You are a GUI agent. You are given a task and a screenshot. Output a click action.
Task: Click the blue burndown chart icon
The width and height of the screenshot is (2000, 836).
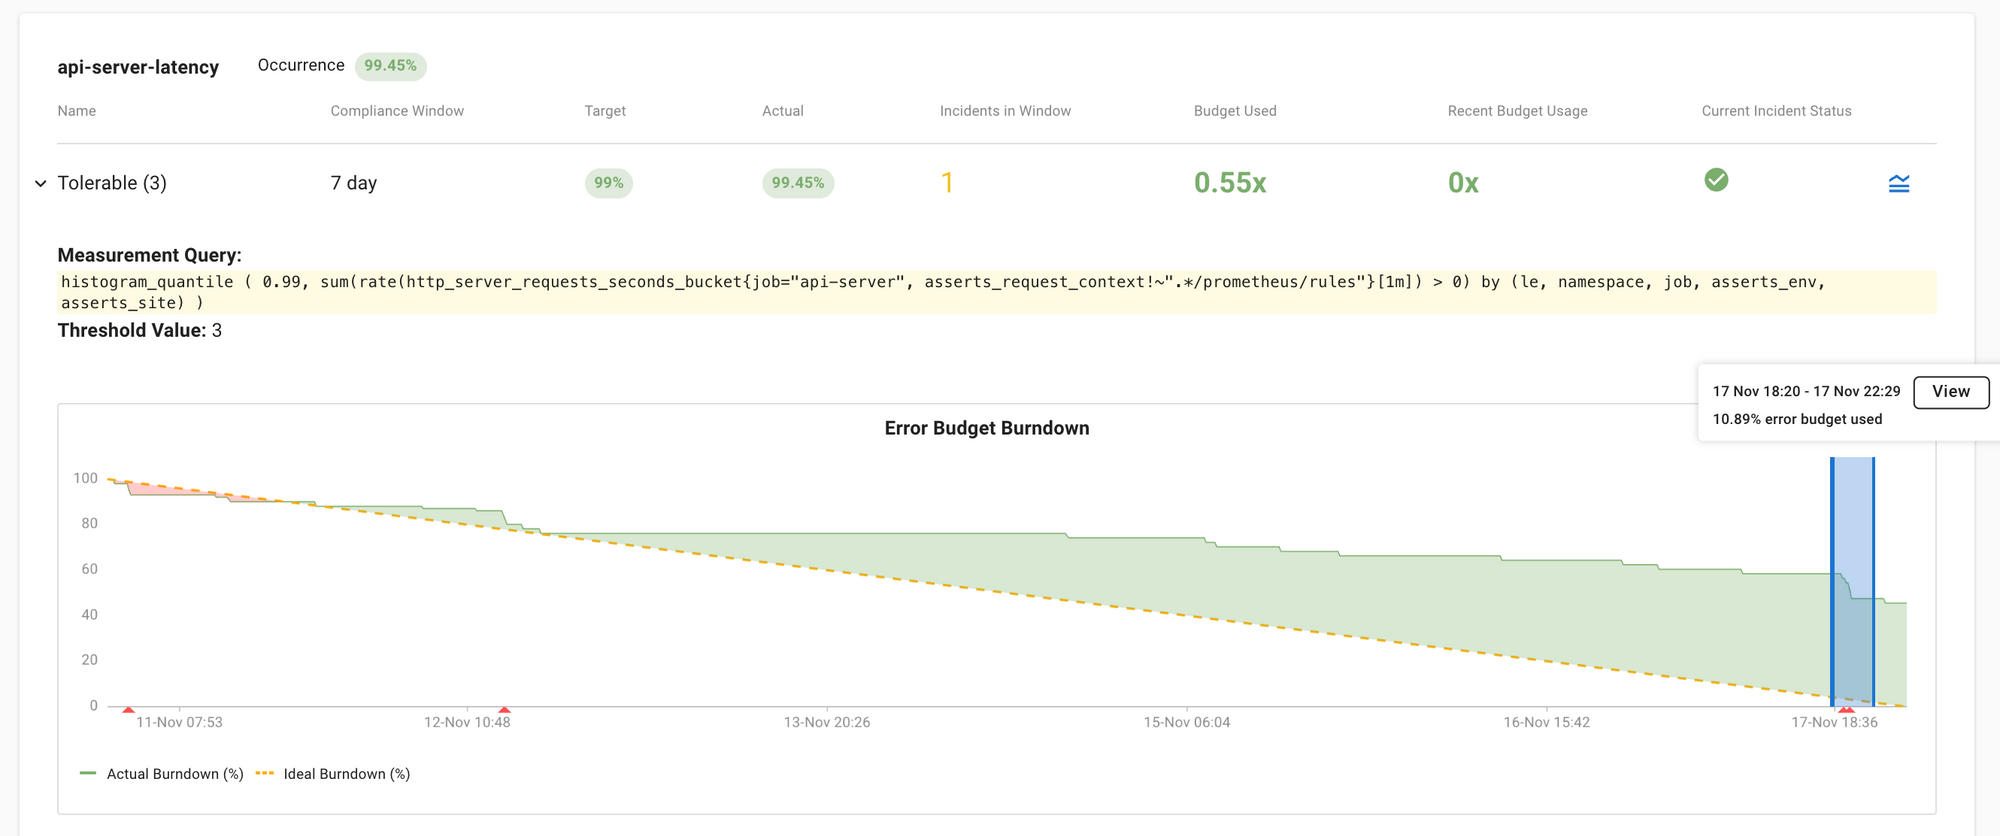tap(1898, 183)
